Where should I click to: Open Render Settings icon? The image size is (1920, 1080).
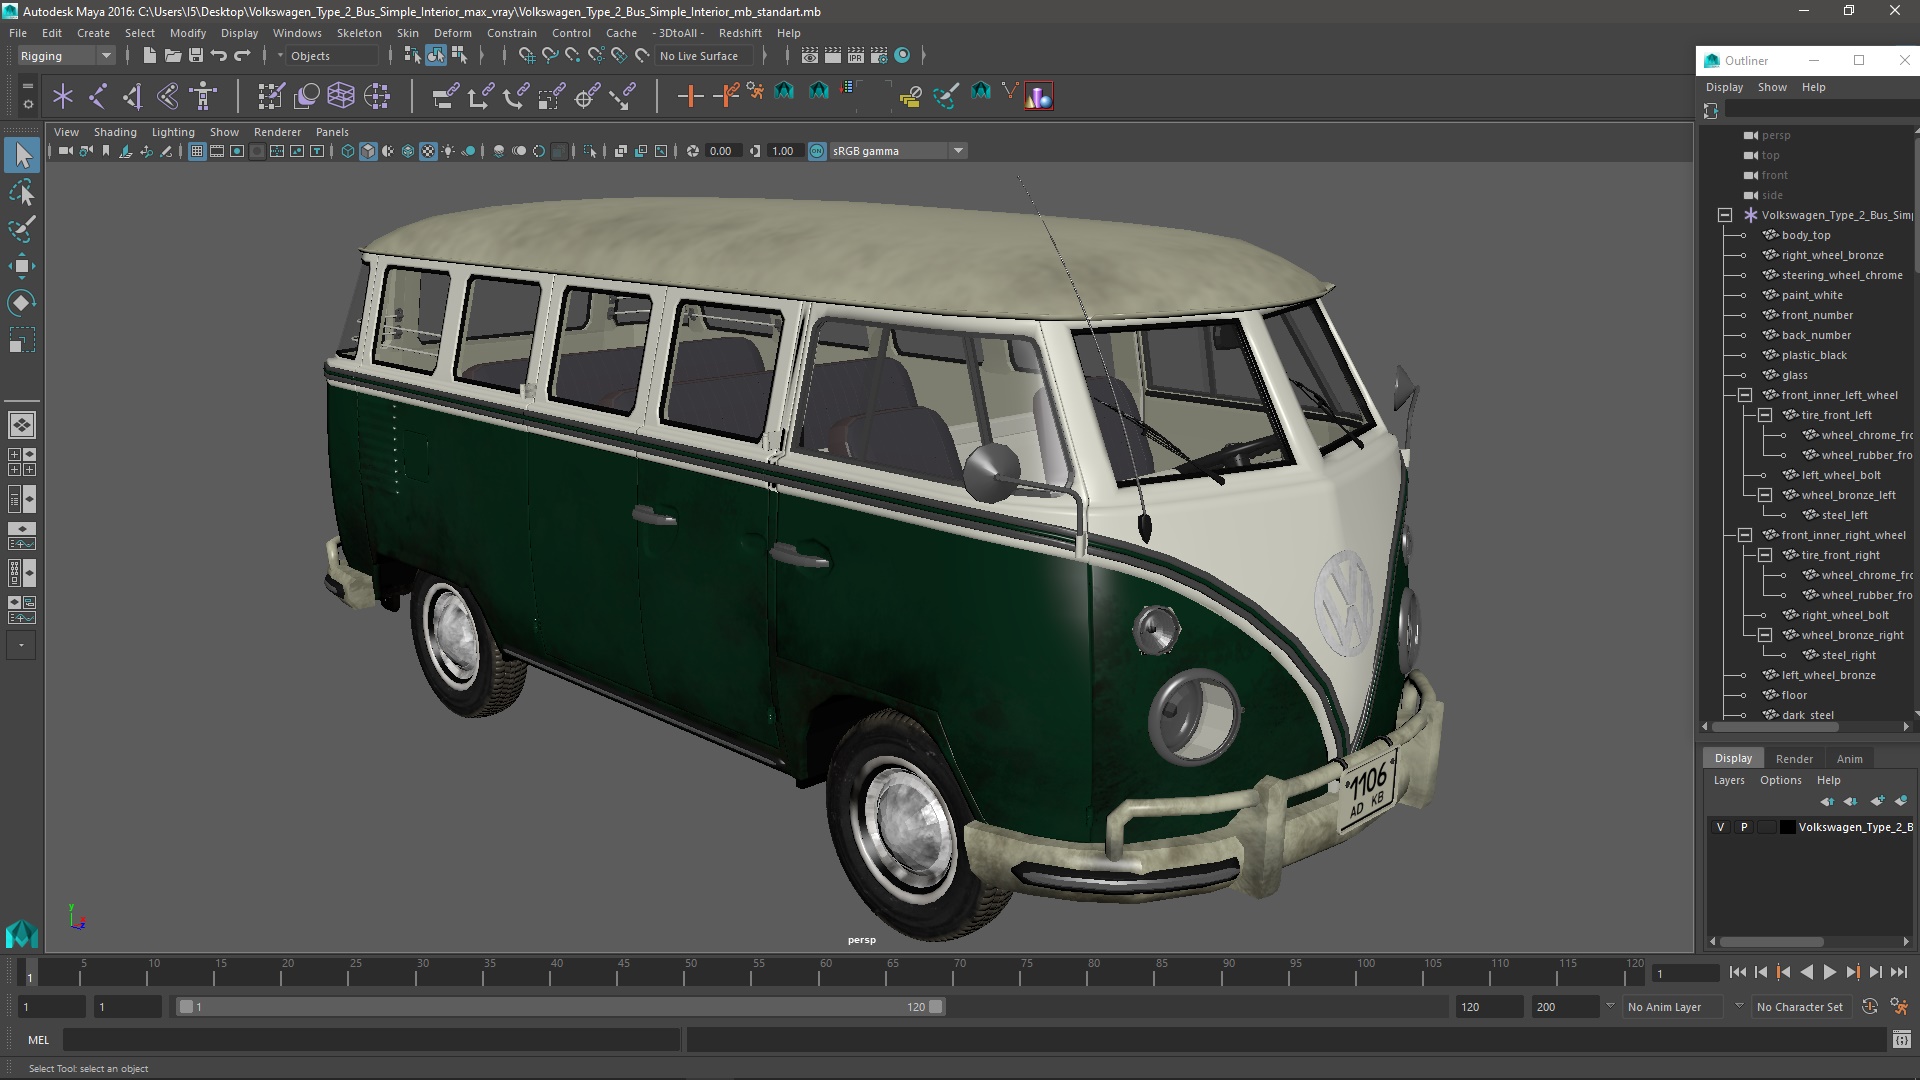pos(879,56)
